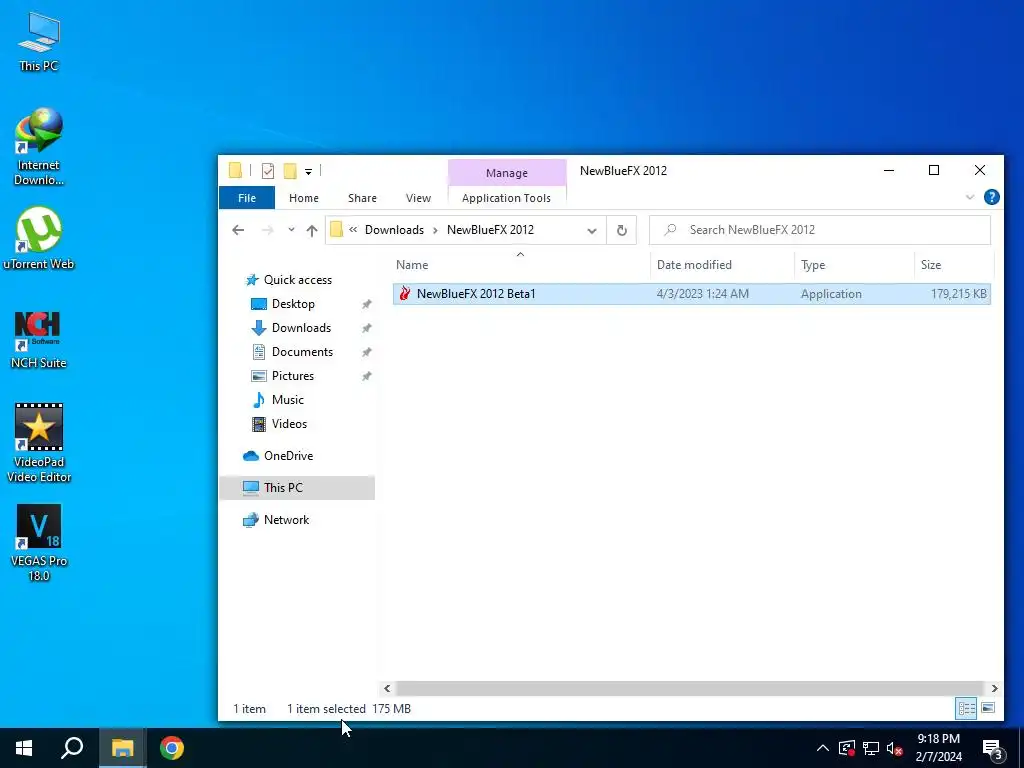Open NCH Suite desktop shortcut
Image resolution: width=1024 pixels, height=768 pixels.
(x=39, y=340)
